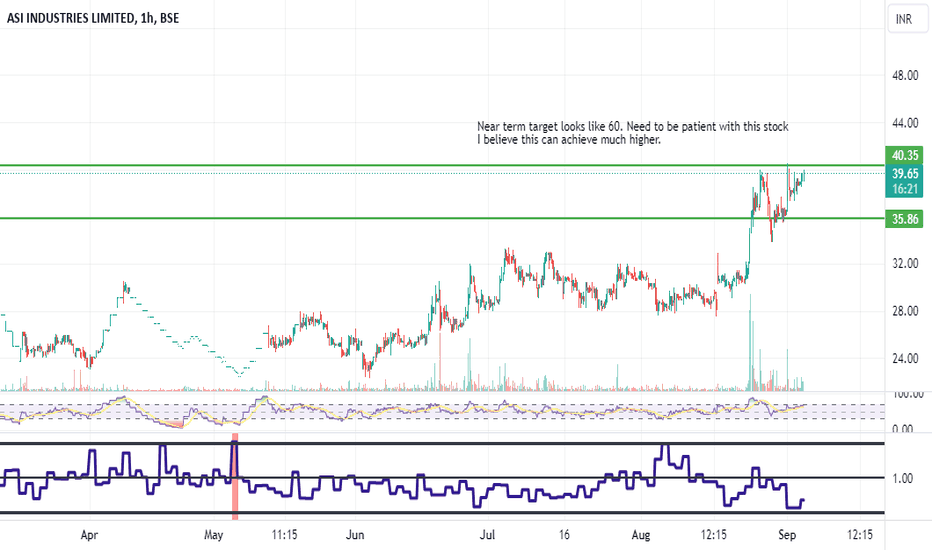Image resolution: width=932 pixels, height=550 pixels.
Task: Click the 'I believe this can achieve much higher' text
Action: (x=569, y=140)
